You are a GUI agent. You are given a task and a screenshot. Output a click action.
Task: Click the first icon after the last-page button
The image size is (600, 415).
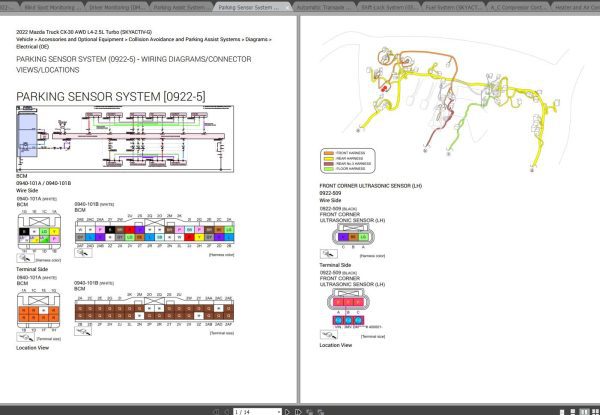(x=309, y=412)
